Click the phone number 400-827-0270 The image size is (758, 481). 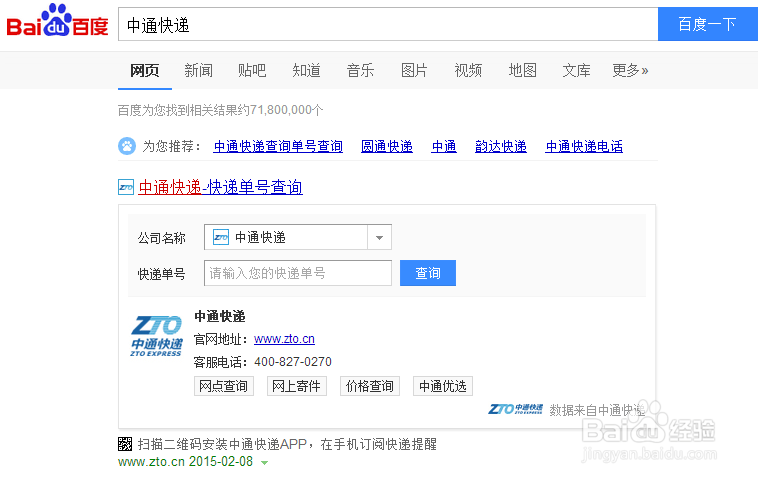point(293,362)
